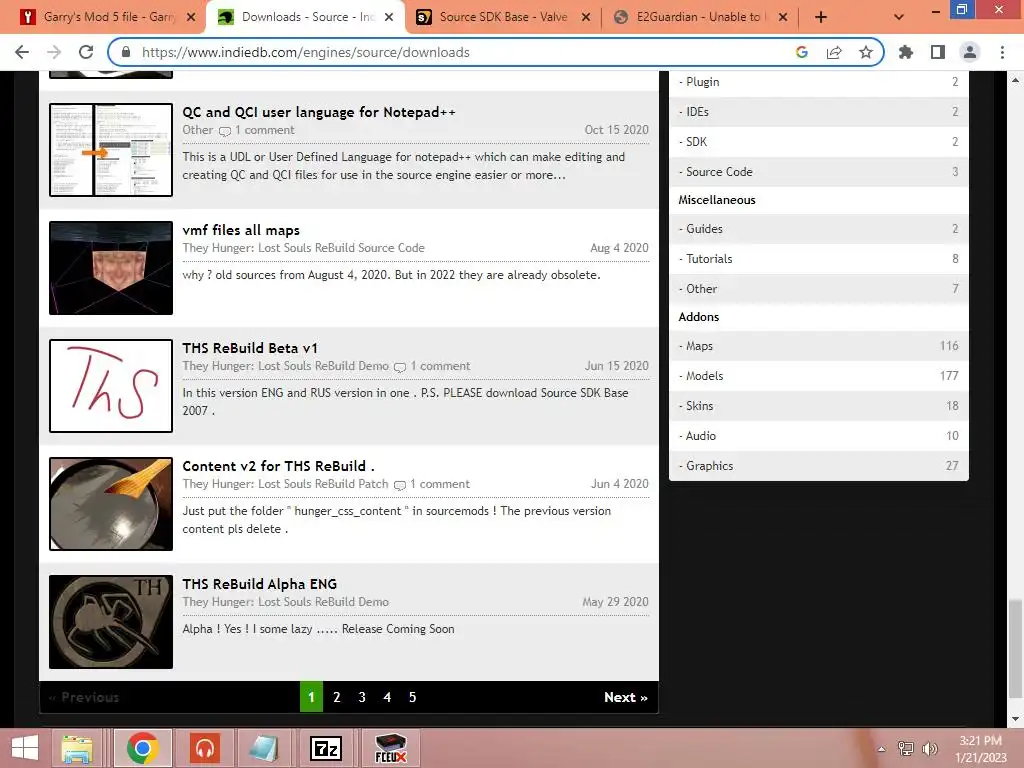Screen dimensions: 1024x768
Task: Close the Source SDK Base tab
Action: (x=586, y=17)
